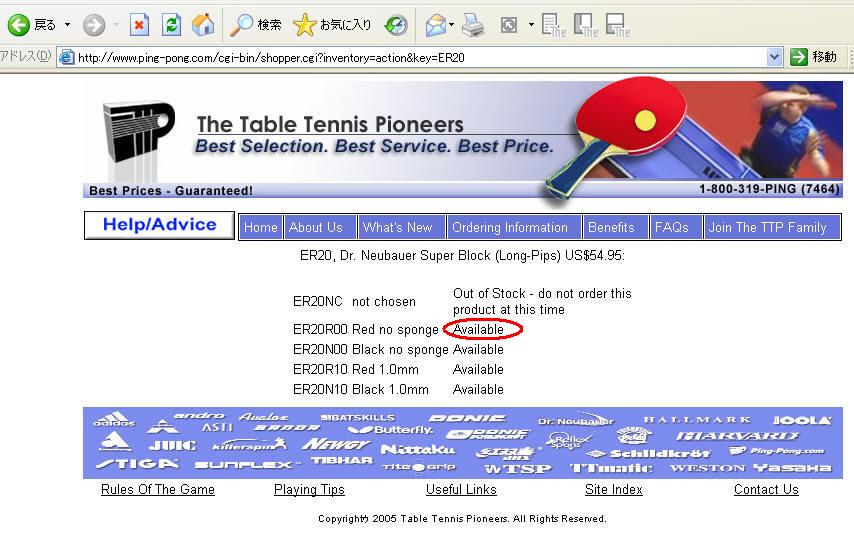Select ER20R10 Red 1.0mm text
Image resolution: width=854 pixels, height=544 pixels.
pyautogui.click(x=356, y=370)
